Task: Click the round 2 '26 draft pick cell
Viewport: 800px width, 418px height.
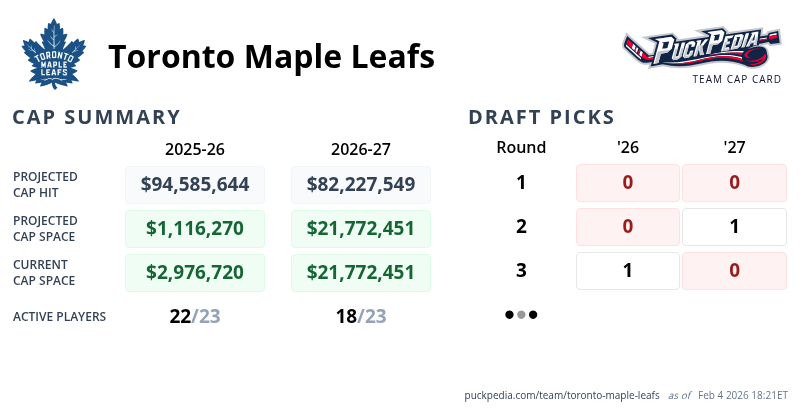Action: coord(628,227)
